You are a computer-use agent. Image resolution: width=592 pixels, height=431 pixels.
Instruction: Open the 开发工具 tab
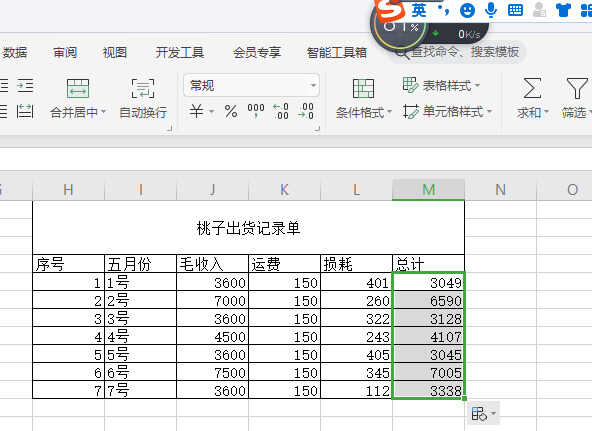click(180, 52)
